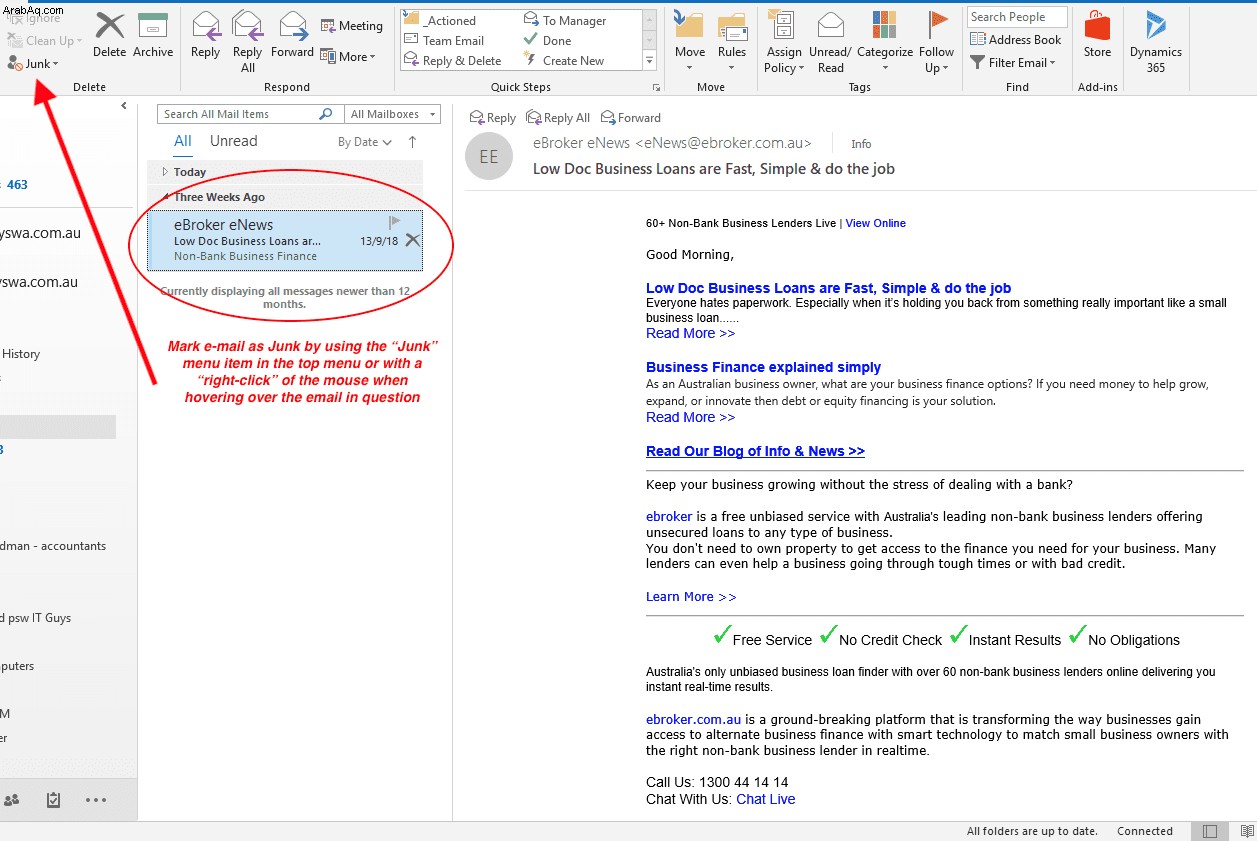Run the Reply & Delete quick step

pyautogui.click(x=453, y=61)
